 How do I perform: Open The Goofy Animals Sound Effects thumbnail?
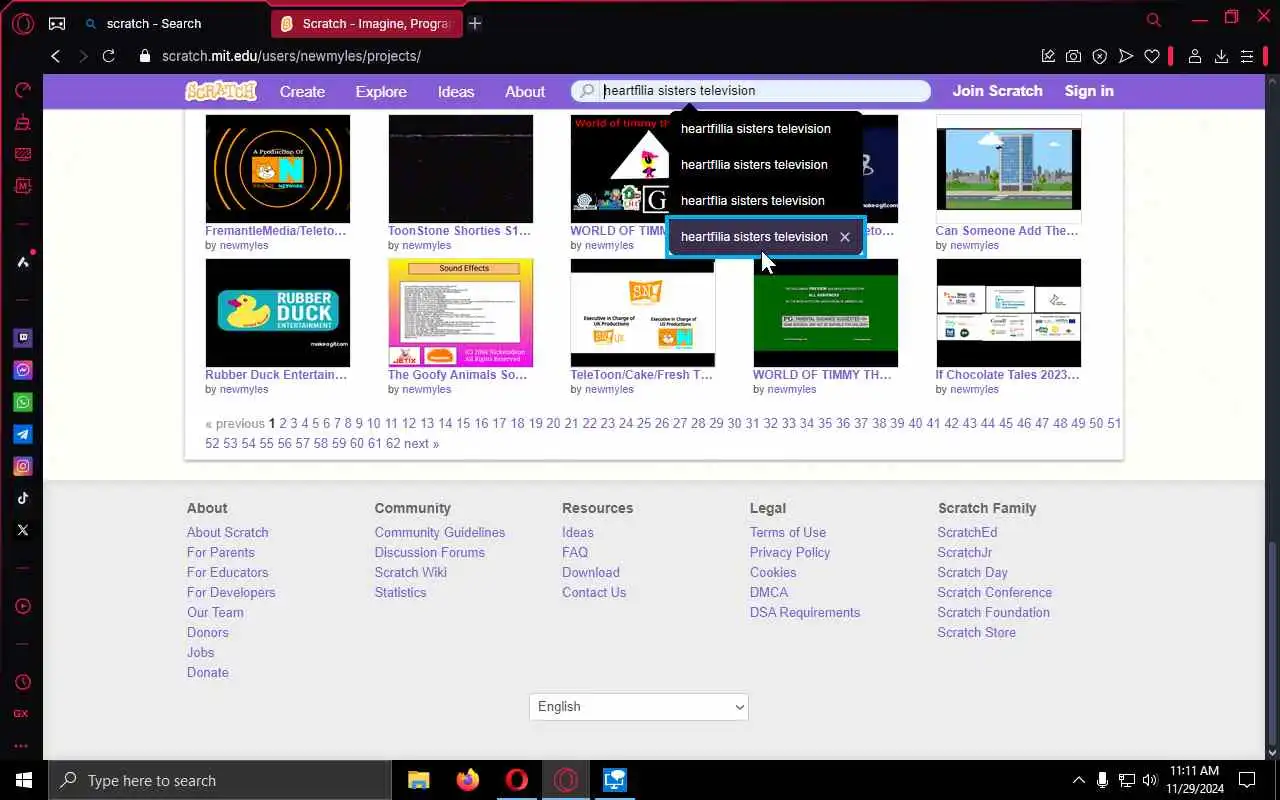(x=460, y=313)
